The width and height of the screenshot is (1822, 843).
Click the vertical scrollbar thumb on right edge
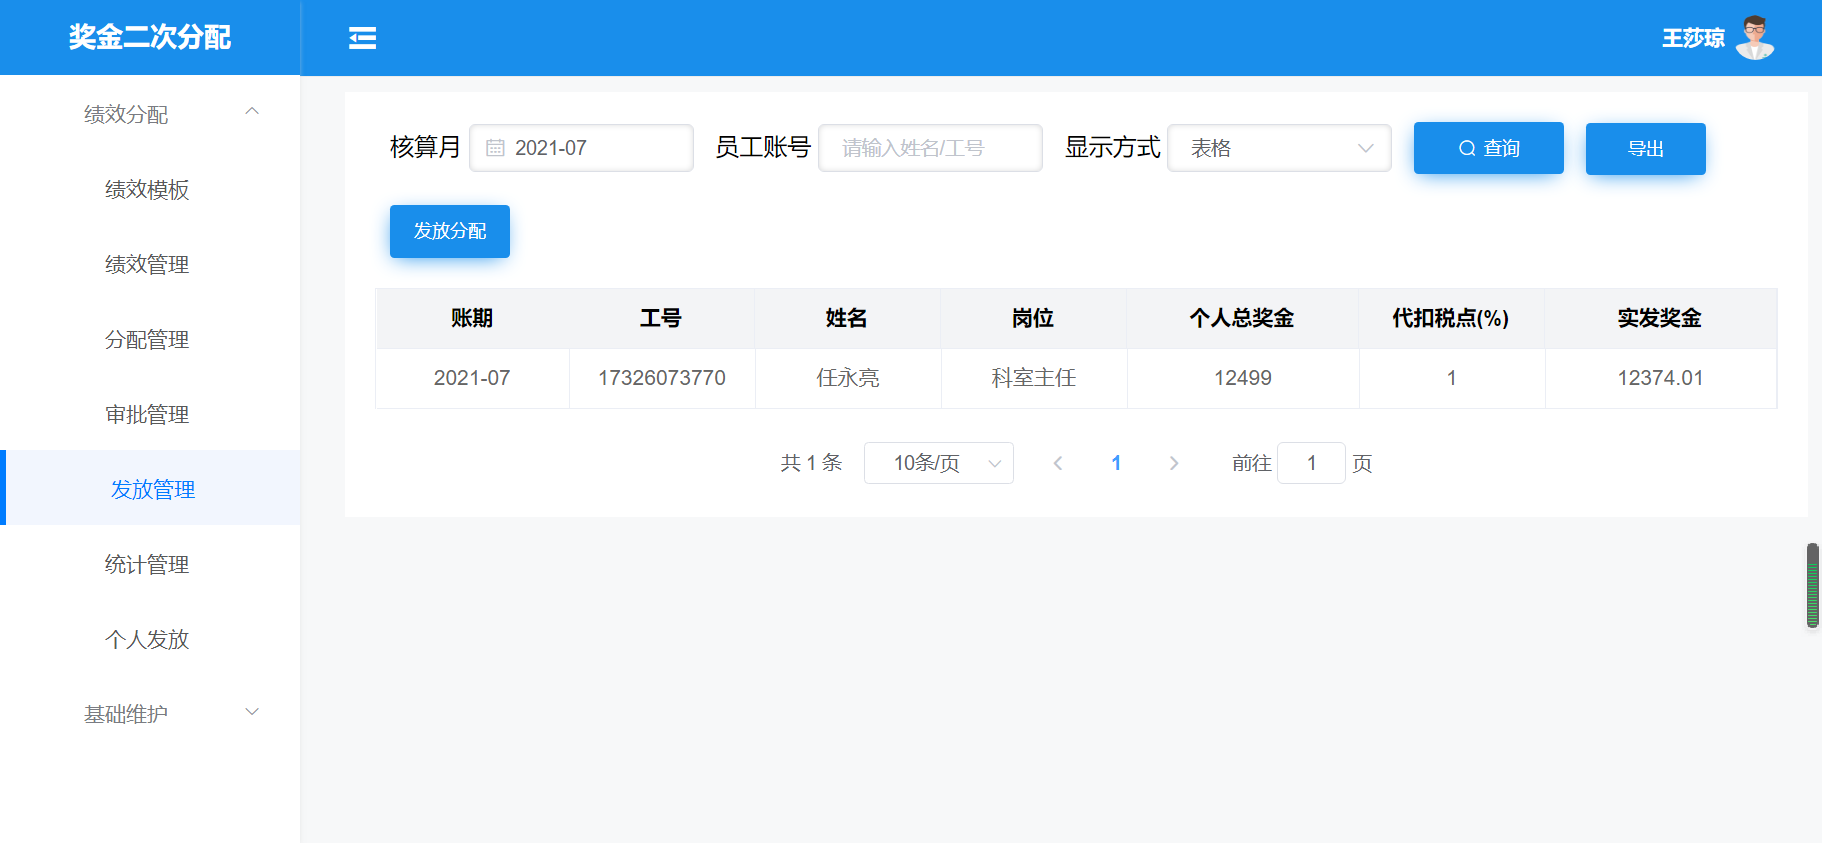click(x=1812, y=586)
